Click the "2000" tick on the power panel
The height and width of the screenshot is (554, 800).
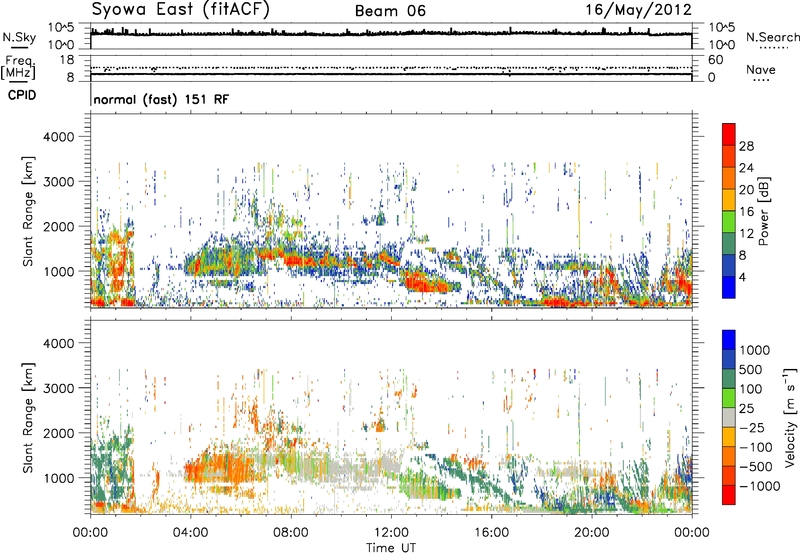pyautogui.click(x=59, y=226)
